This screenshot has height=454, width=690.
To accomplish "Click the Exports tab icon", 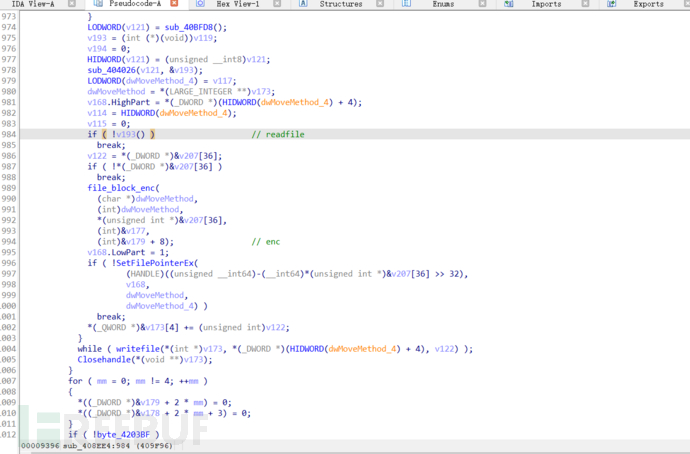I will pyautogui.click(x=612, y=4).
